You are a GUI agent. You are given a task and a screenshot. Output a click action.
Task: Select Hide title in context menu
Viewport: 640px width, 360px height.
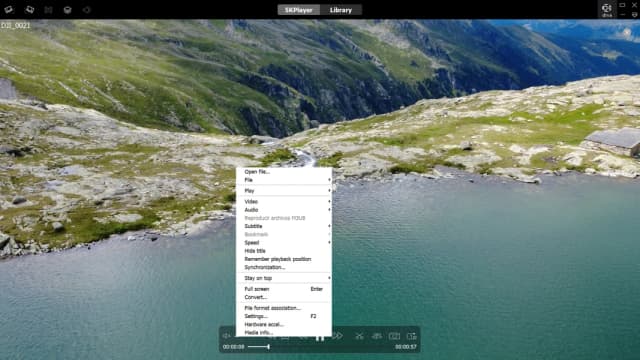point(284,251)
